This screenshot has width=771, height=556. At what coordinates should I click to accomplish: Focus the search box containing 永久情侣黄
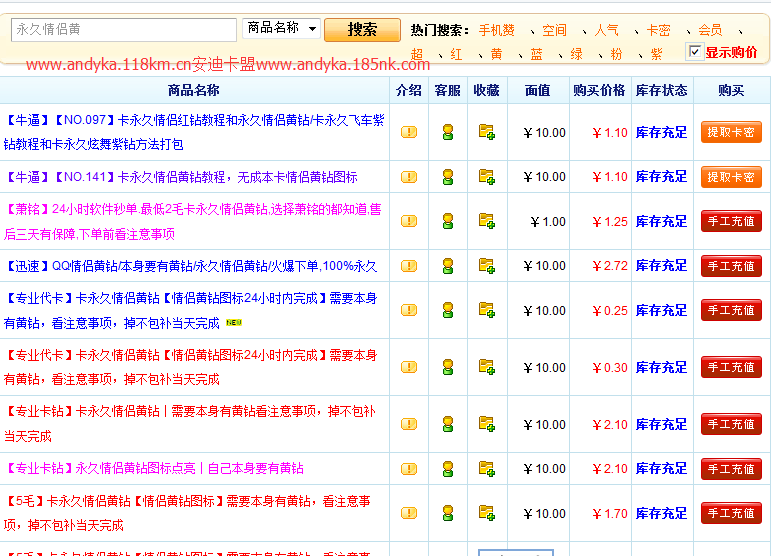[124, 29]
